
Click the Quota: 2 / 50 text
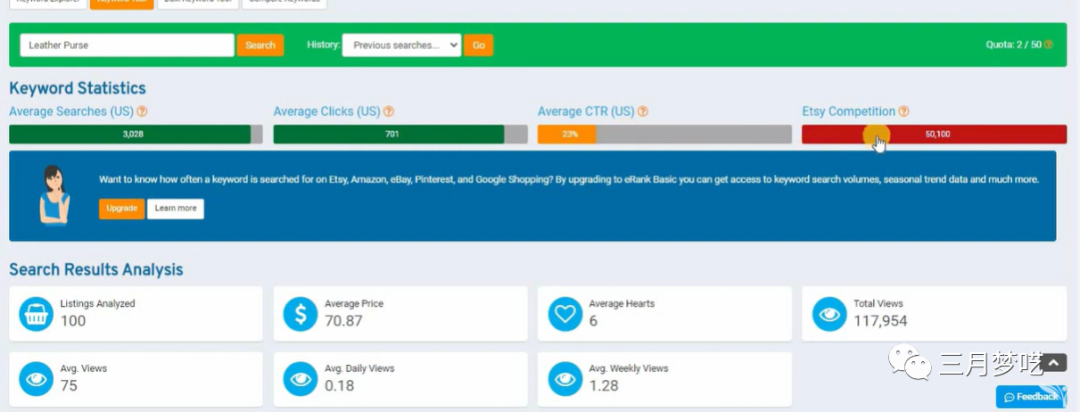1013,45
